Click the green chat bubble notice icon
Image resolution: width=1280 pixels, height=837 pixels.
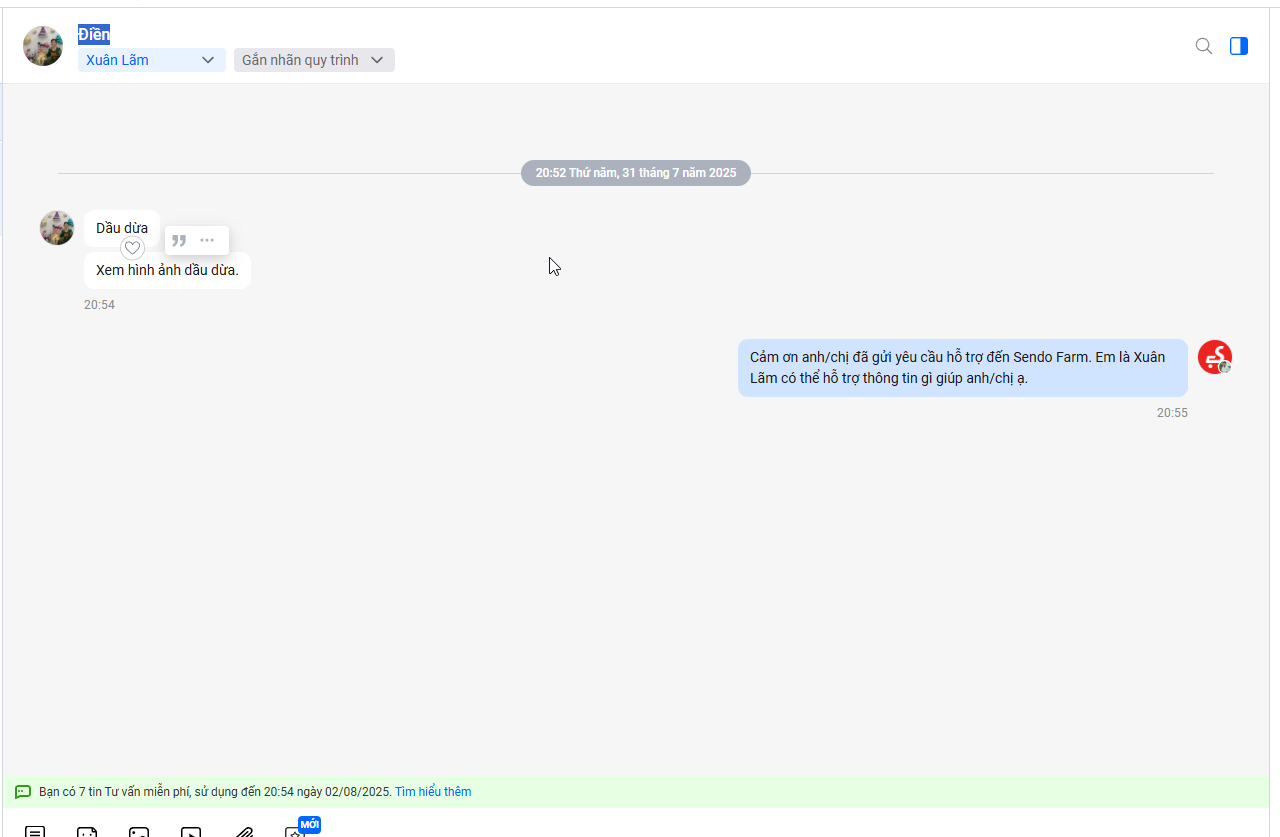(x=23, y=792)
